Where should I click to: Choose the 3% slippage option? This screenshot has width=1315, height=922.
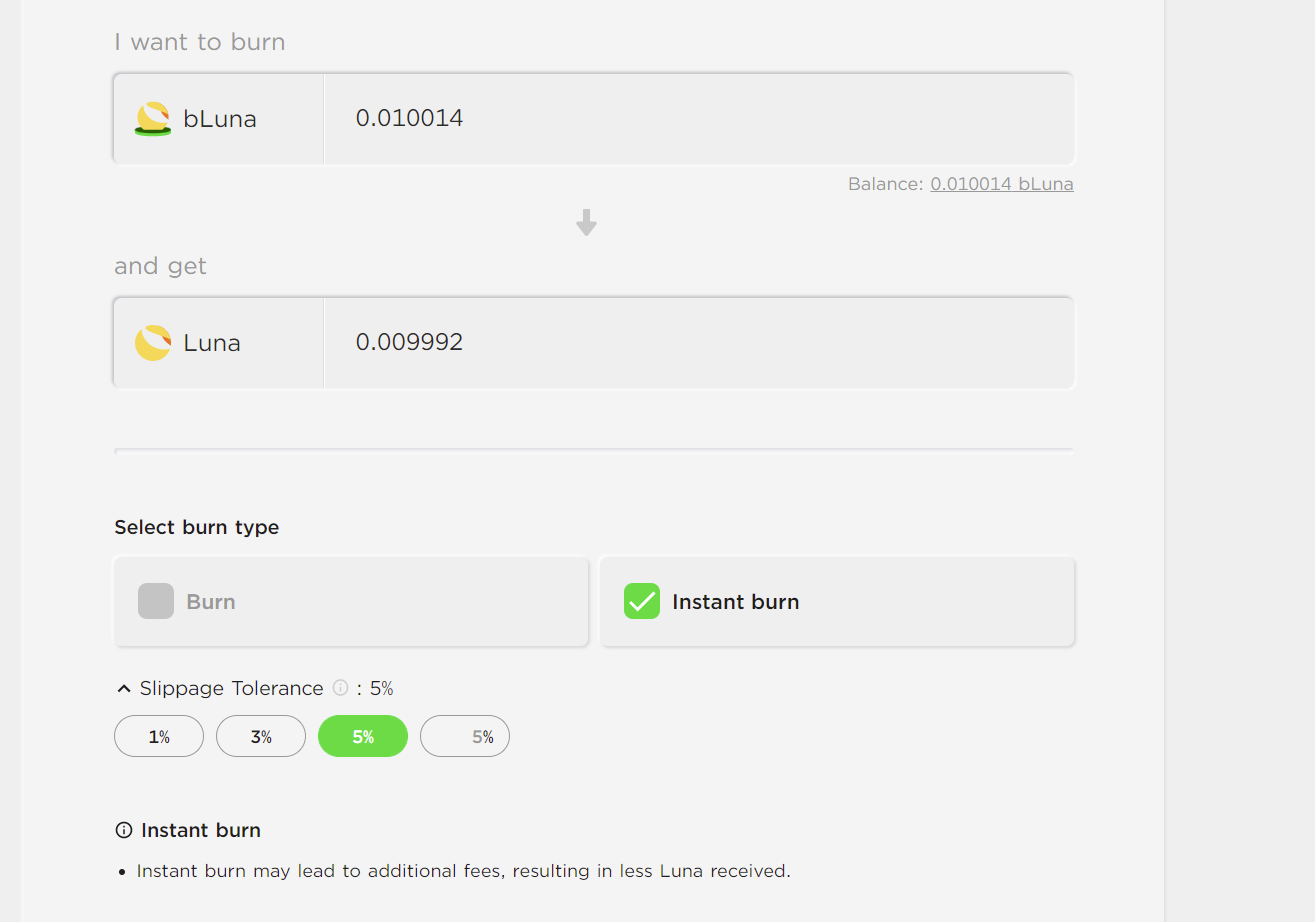(261, 737)
